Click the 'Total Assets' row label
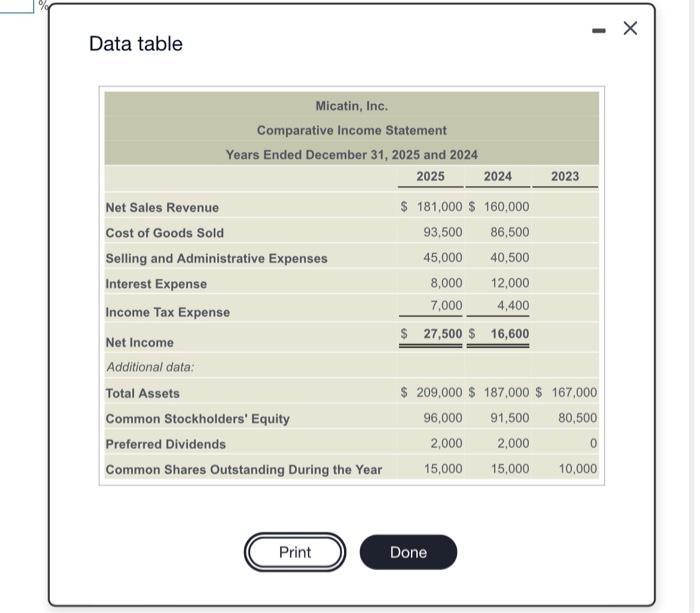 [x=143, y=393]
